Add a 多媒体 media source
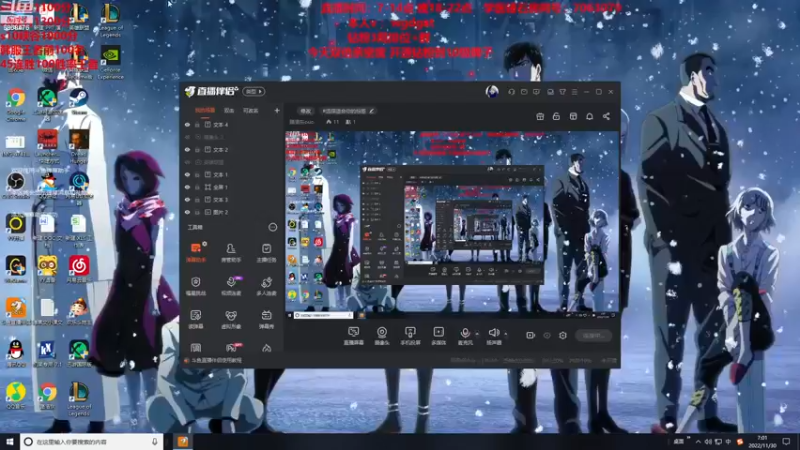Screen dimensions: 800x450 (438, 336)
